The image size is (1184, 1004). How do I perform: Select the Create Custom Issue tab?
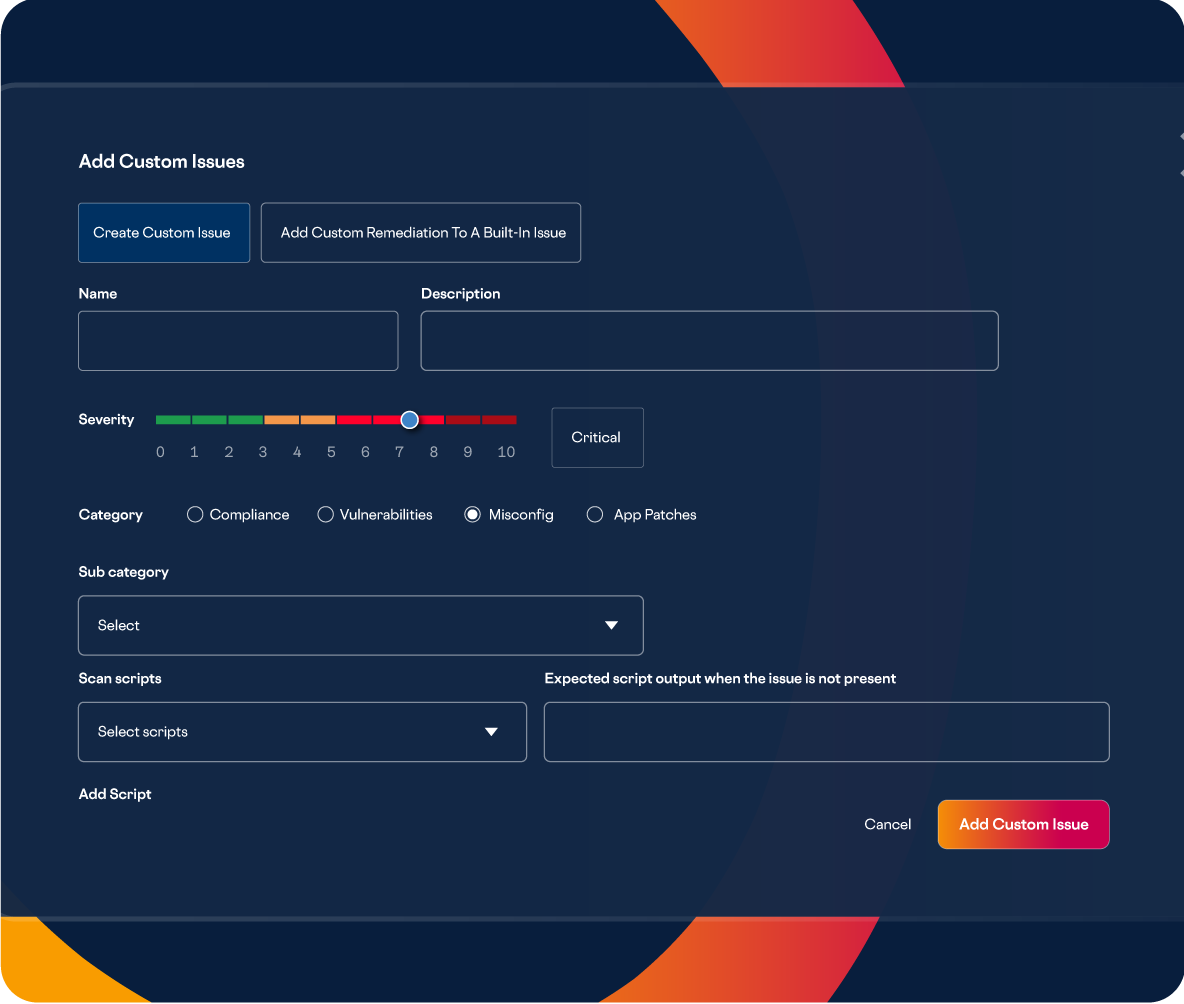[164, 233]
